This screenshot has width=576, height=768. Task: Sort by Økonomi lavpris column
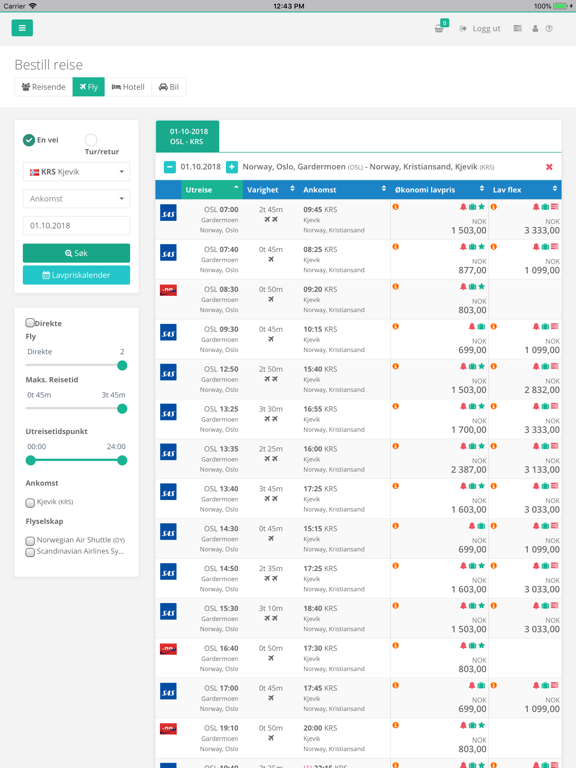[439, 190]
